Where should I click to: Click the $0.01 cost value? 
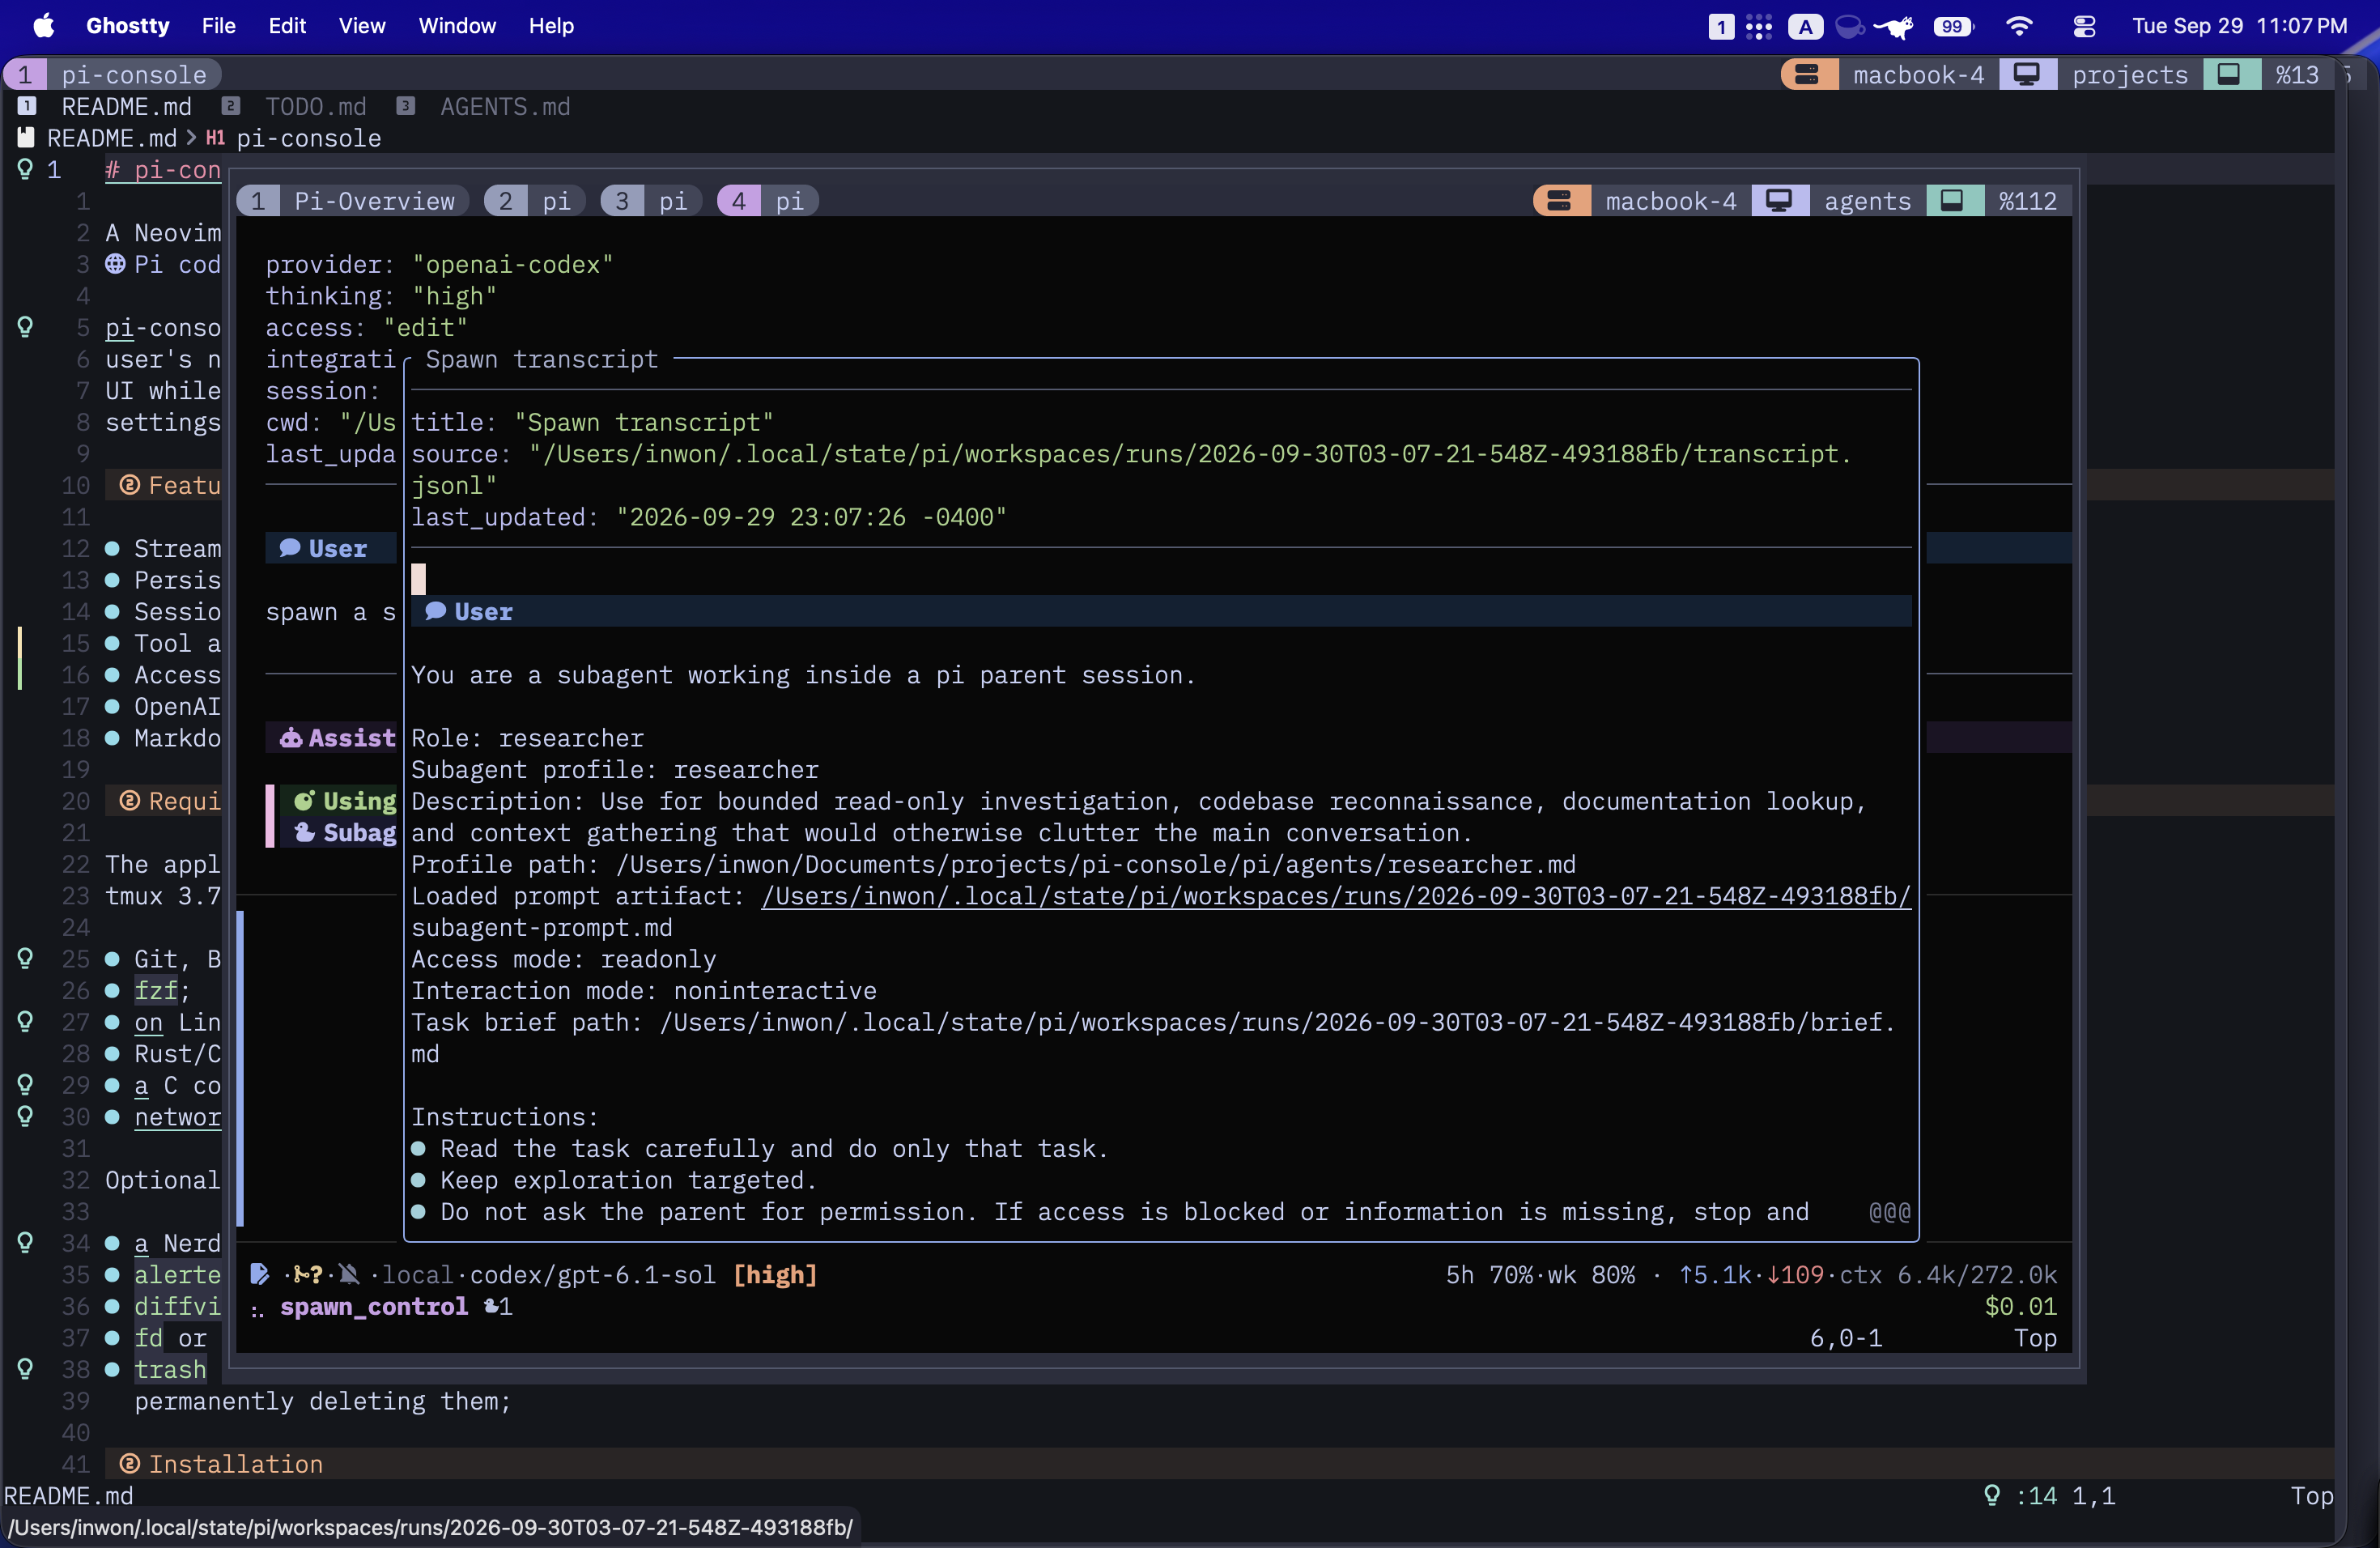coord(2021,1306)
